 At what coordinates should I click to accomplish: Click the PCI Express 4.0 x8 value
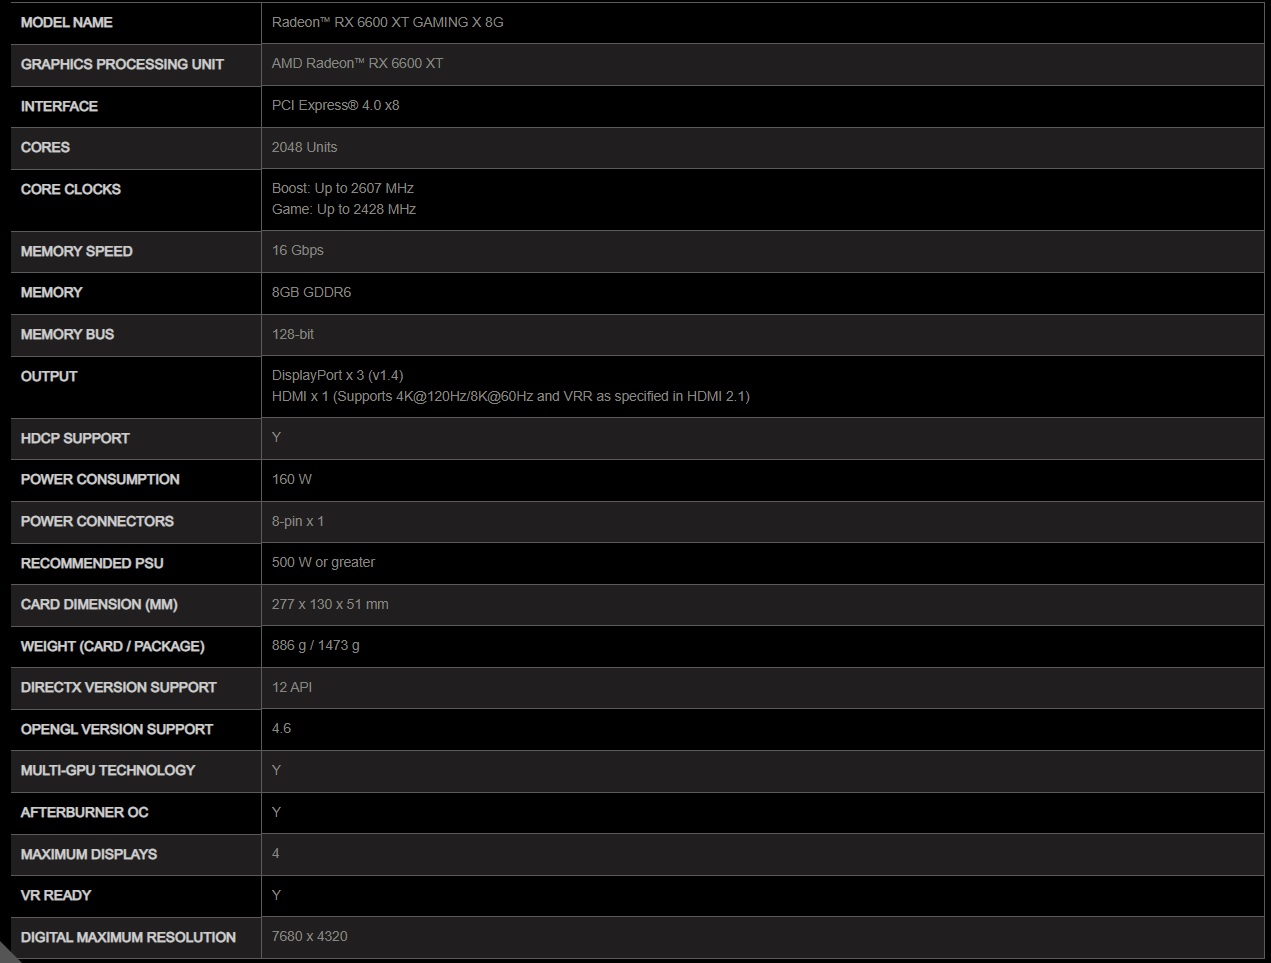335,105
